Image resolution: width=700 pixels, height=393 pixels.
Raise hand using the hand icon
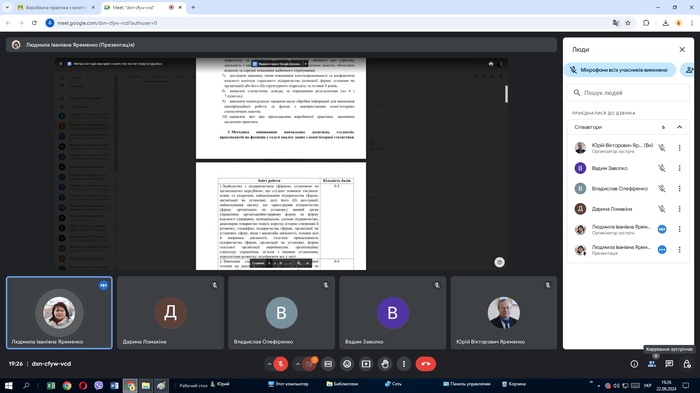(x=385, y=364)
